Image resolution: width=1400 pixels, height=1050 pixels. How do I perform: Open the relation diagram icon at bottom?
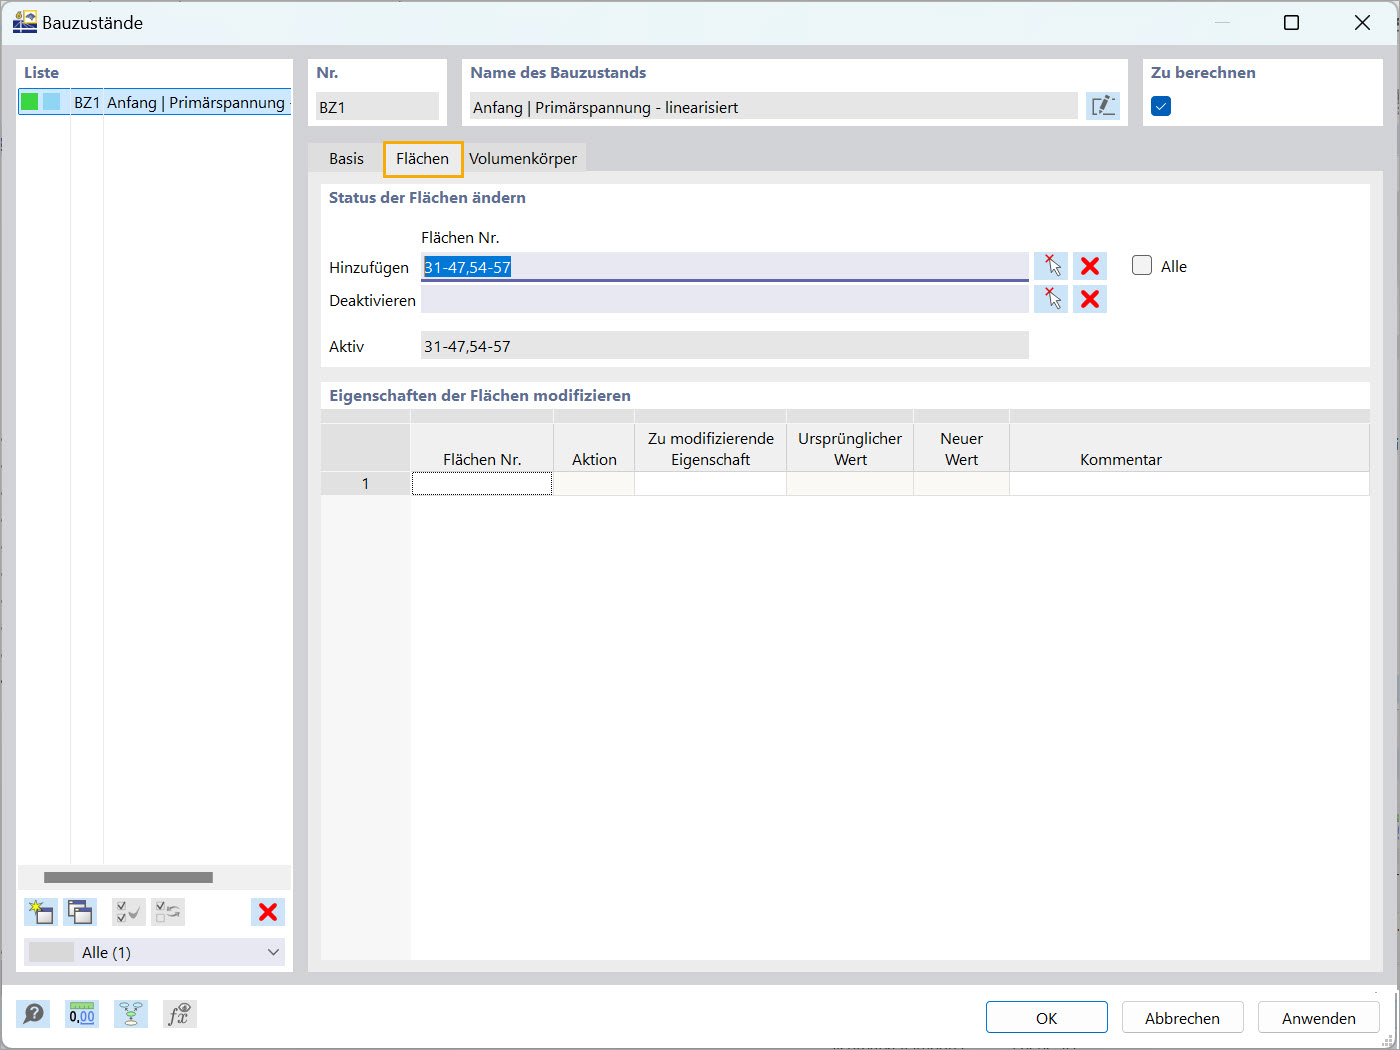[x=130, y=1014]
